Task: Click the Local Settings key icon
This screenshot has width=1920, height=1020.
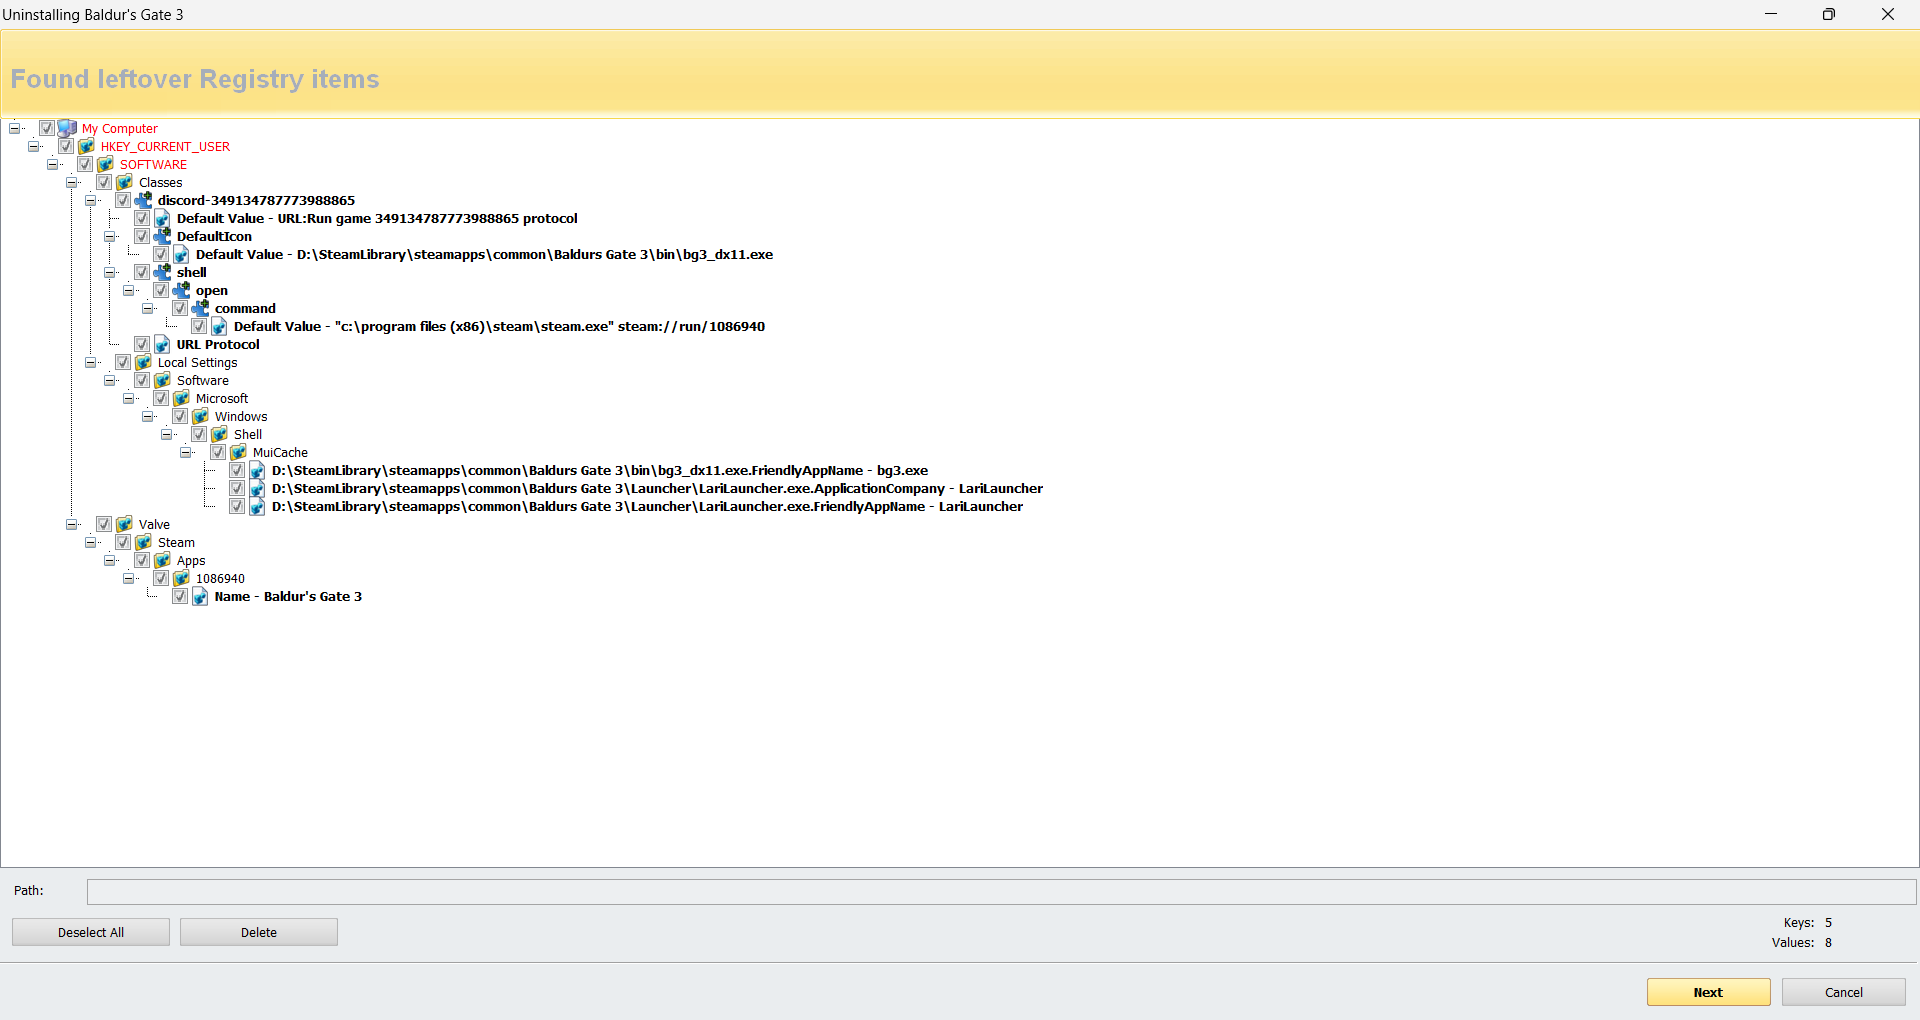Action: pyautogui.click(x=143, y=362)
